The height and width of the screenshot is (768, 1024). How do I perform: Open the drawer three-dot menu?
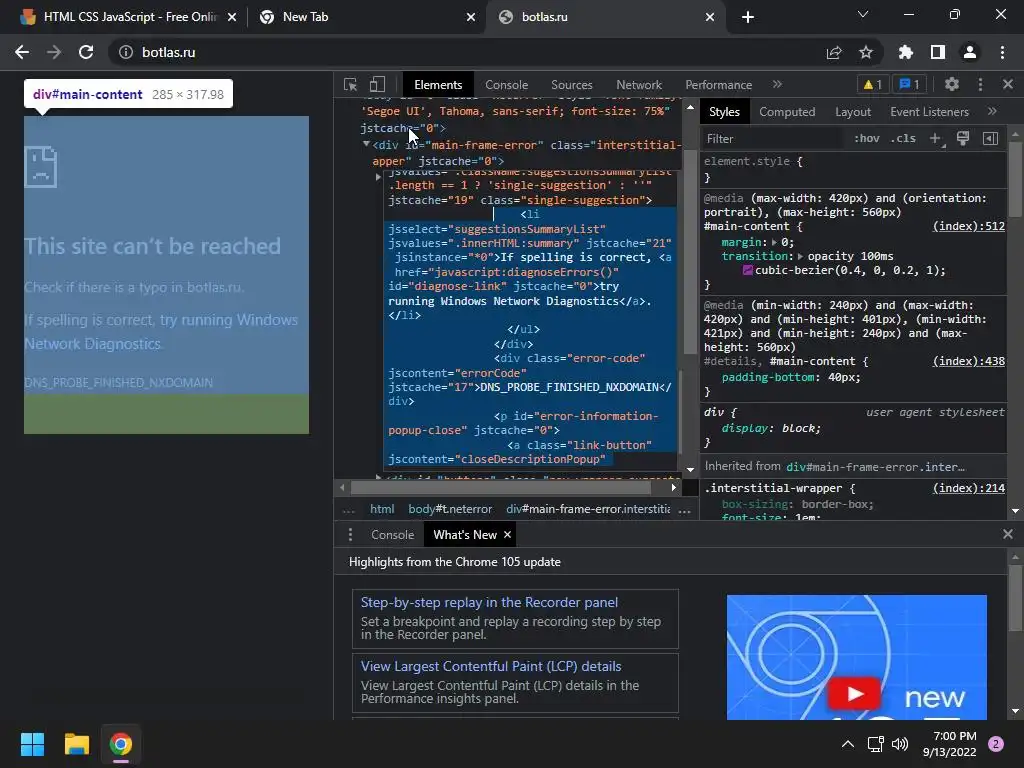[x=350, y=535]
